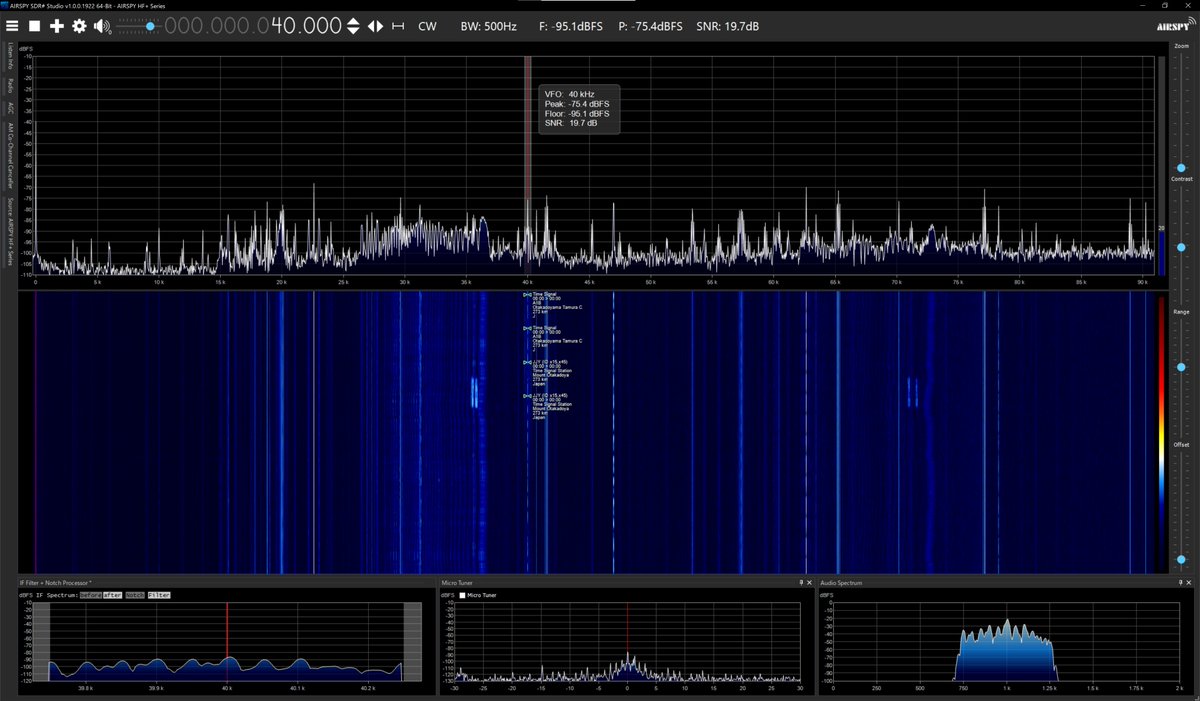Add a new slice with the plus icon
Screen dimensions: 1200x701
[57, 26]
